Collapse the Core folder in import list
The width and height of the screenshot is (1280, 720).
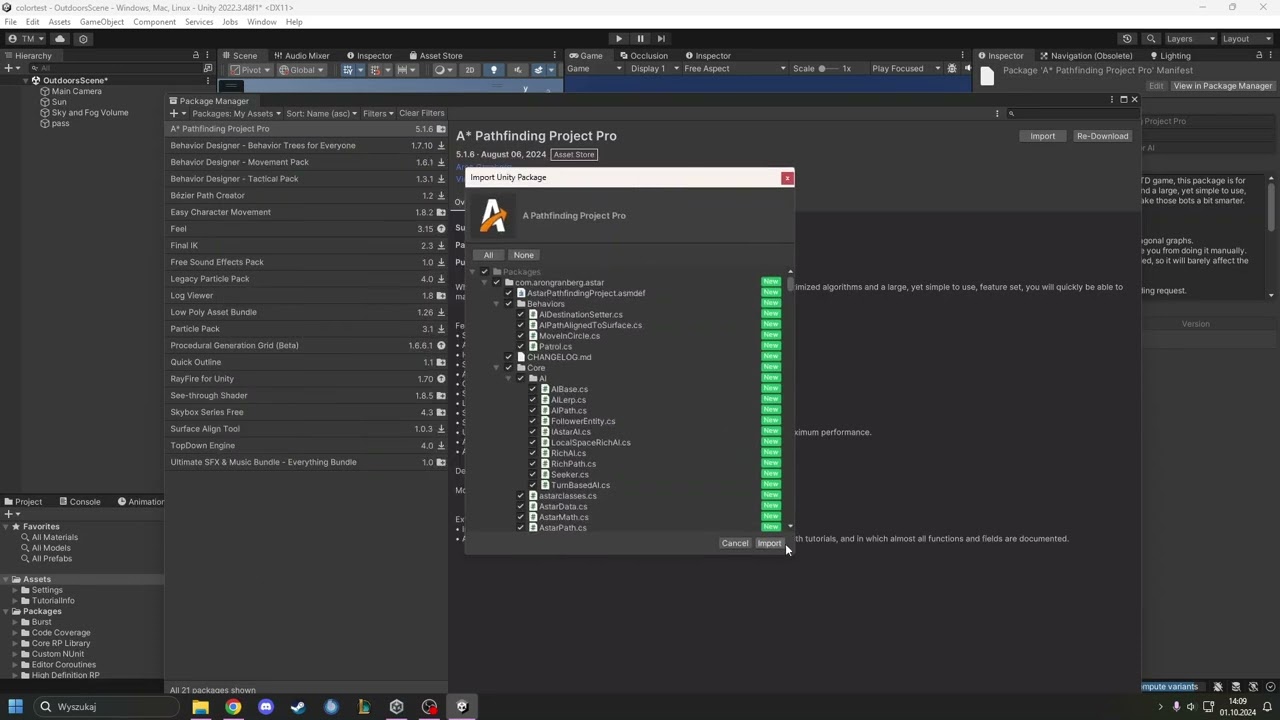496,368
